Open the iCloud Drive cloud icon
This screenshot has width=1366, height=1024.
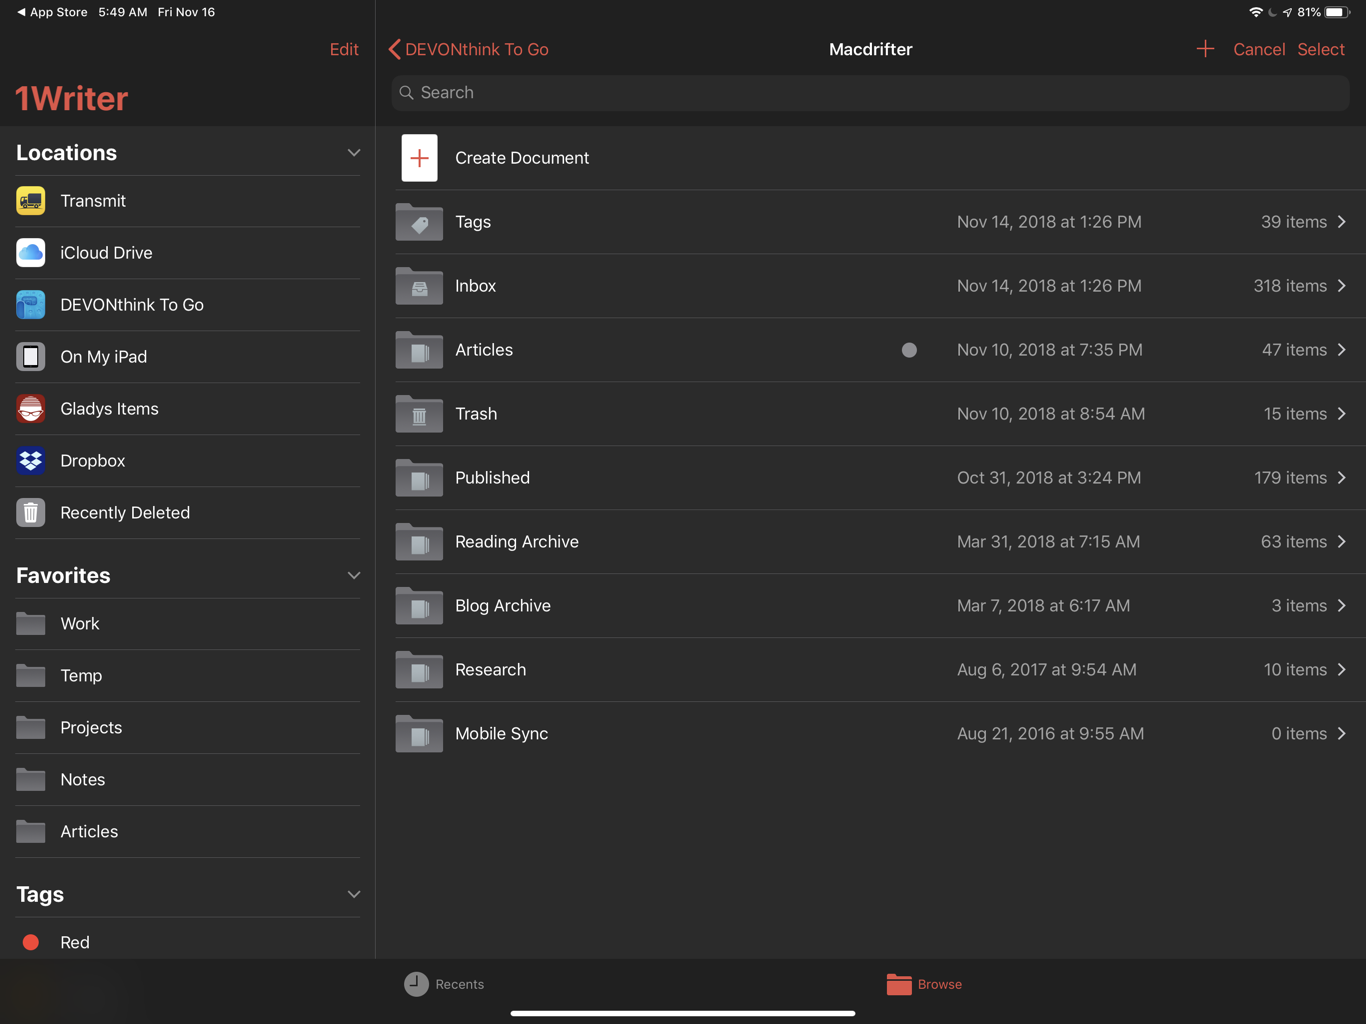(x=31, y=253)
